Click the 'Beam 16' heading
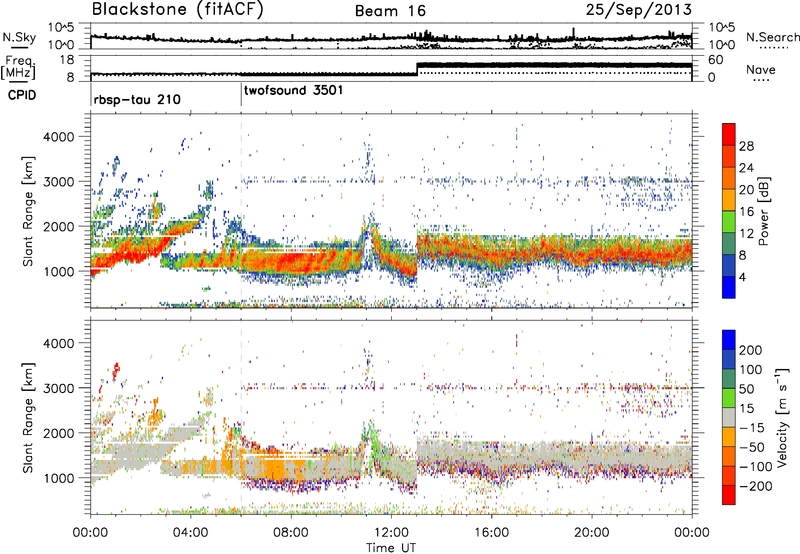Viewport: 800px width, 554px height. (x=390, y=11)
